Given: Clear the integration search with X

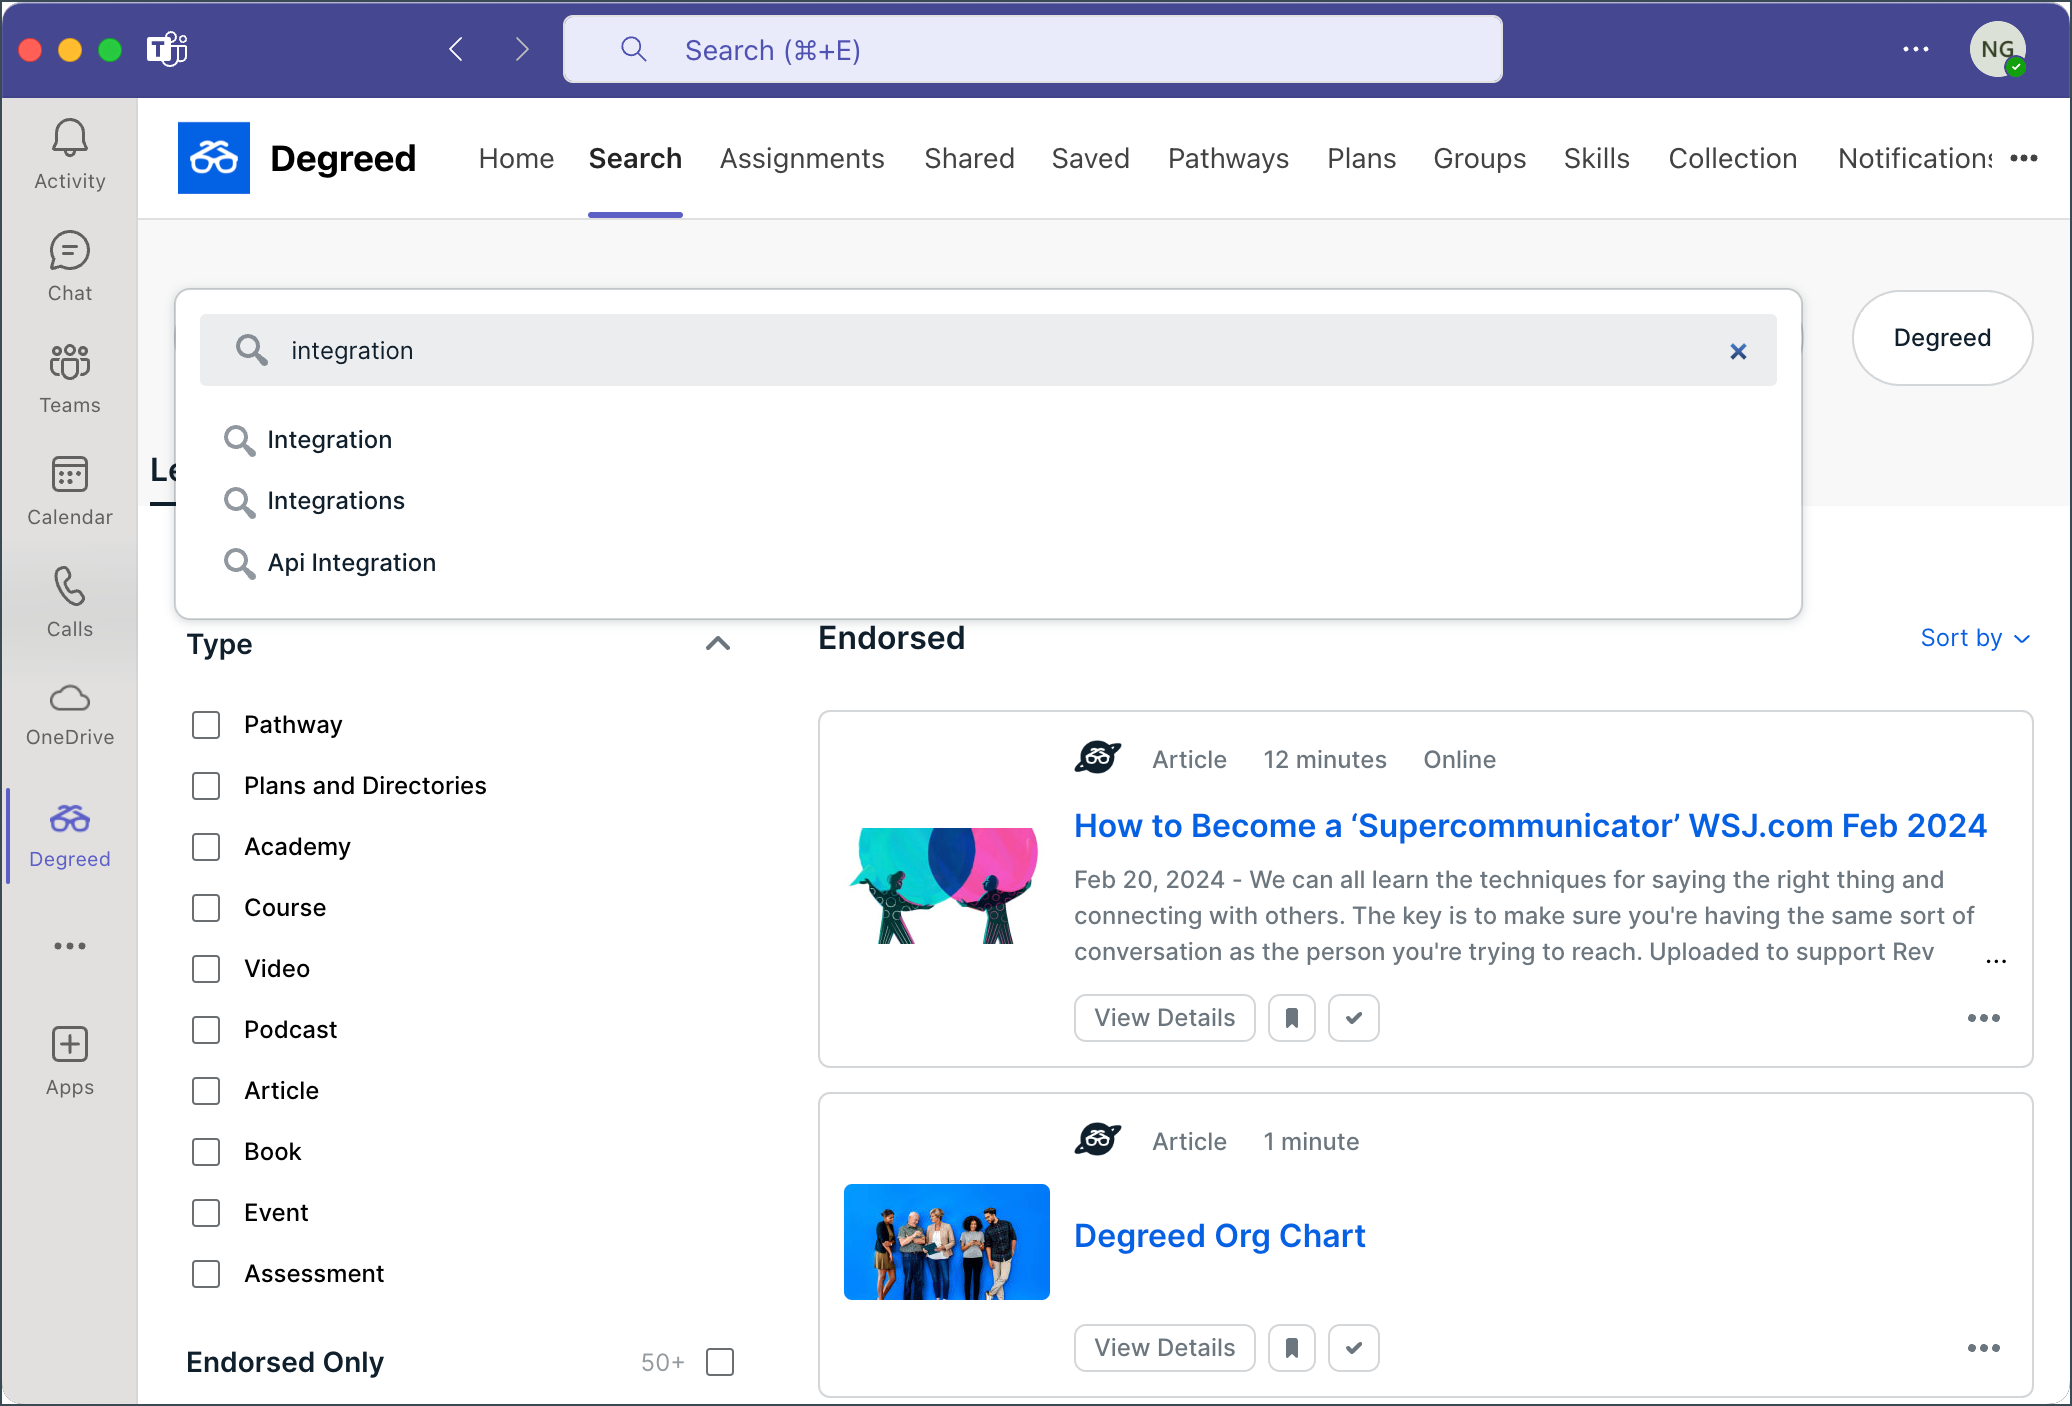Looking at the screenshot, I should pyautogui.click(x=1738, y=351).
